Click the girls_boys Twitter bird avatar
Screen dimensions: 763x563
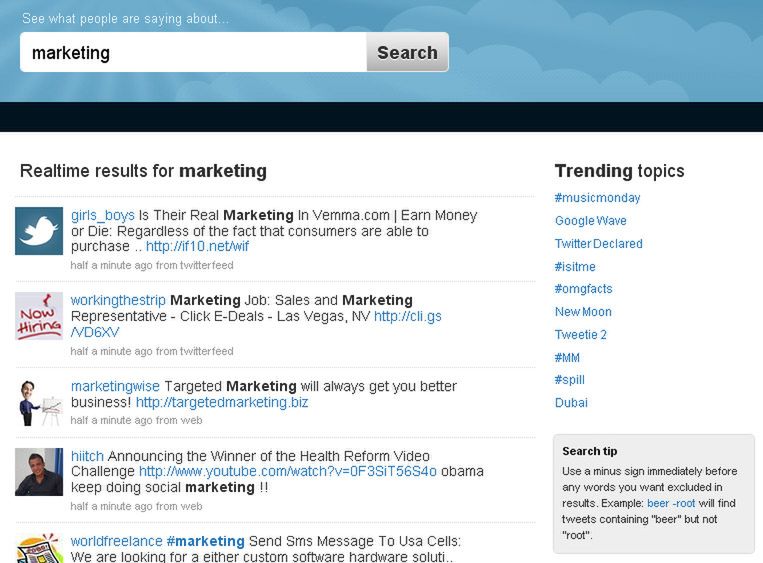[39, 231]
